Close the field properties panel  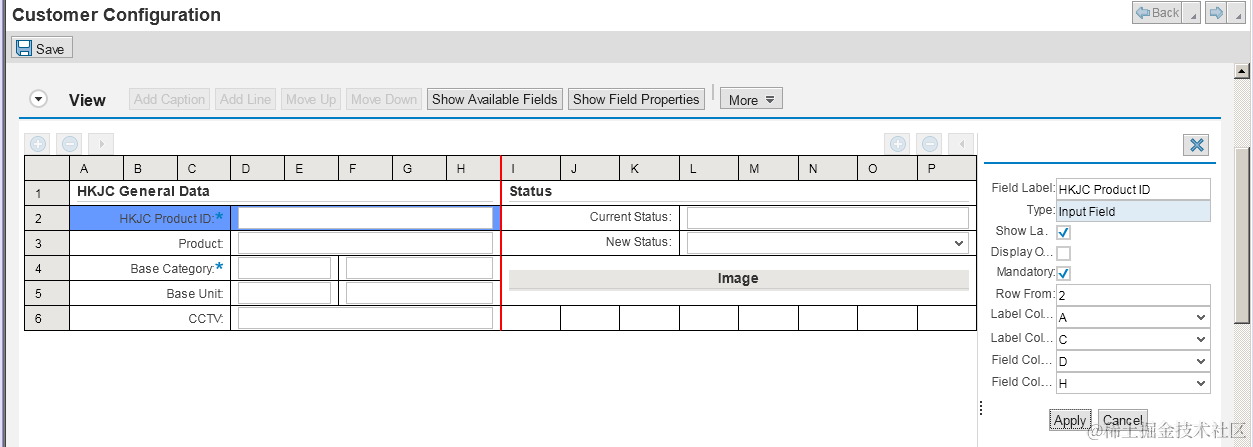[1196, 145]
